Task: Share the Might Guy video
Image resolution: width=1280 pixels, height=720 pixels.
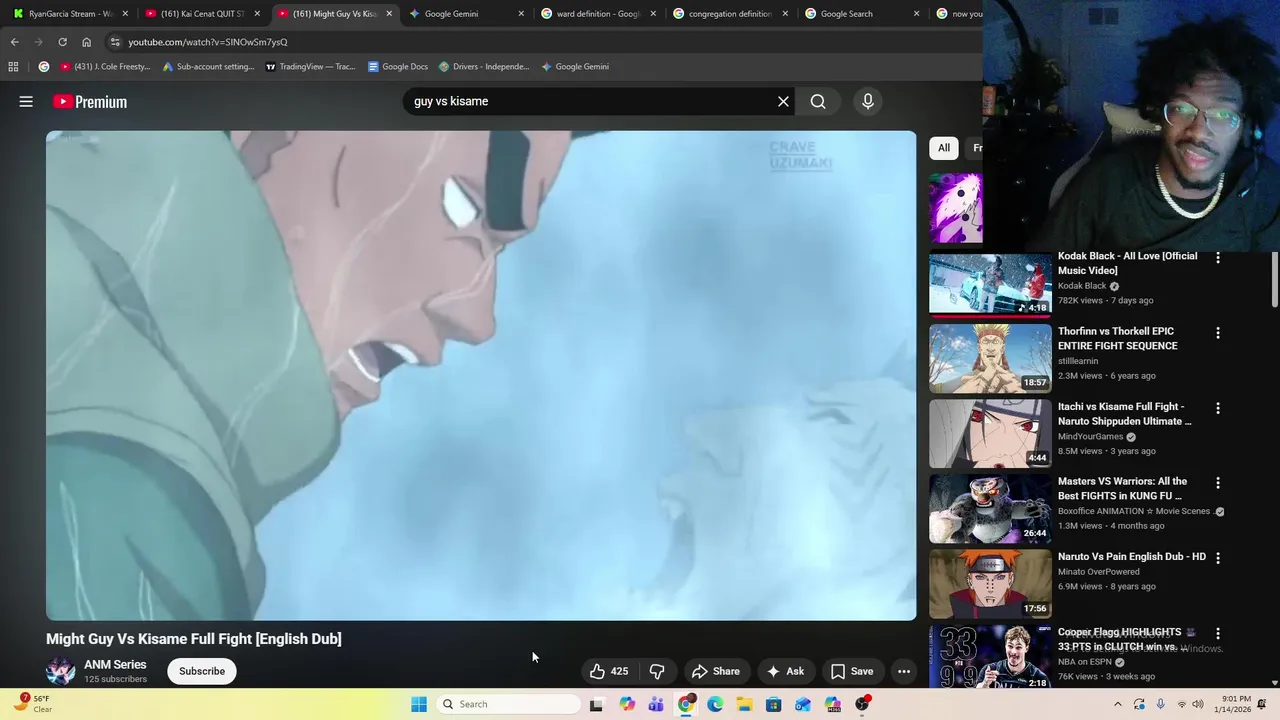Action: 716,671
